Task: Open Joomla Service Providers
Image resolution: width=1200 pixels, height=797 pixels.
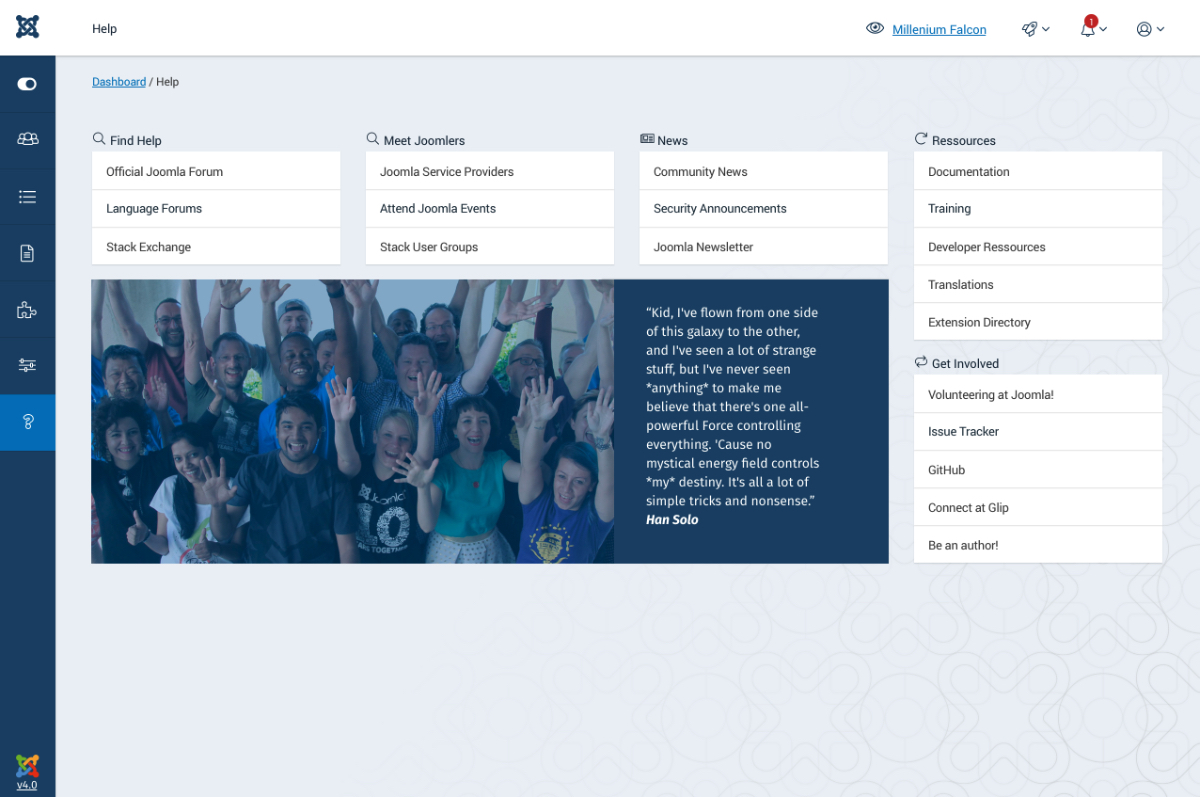Action: click(x=490, y=171)
